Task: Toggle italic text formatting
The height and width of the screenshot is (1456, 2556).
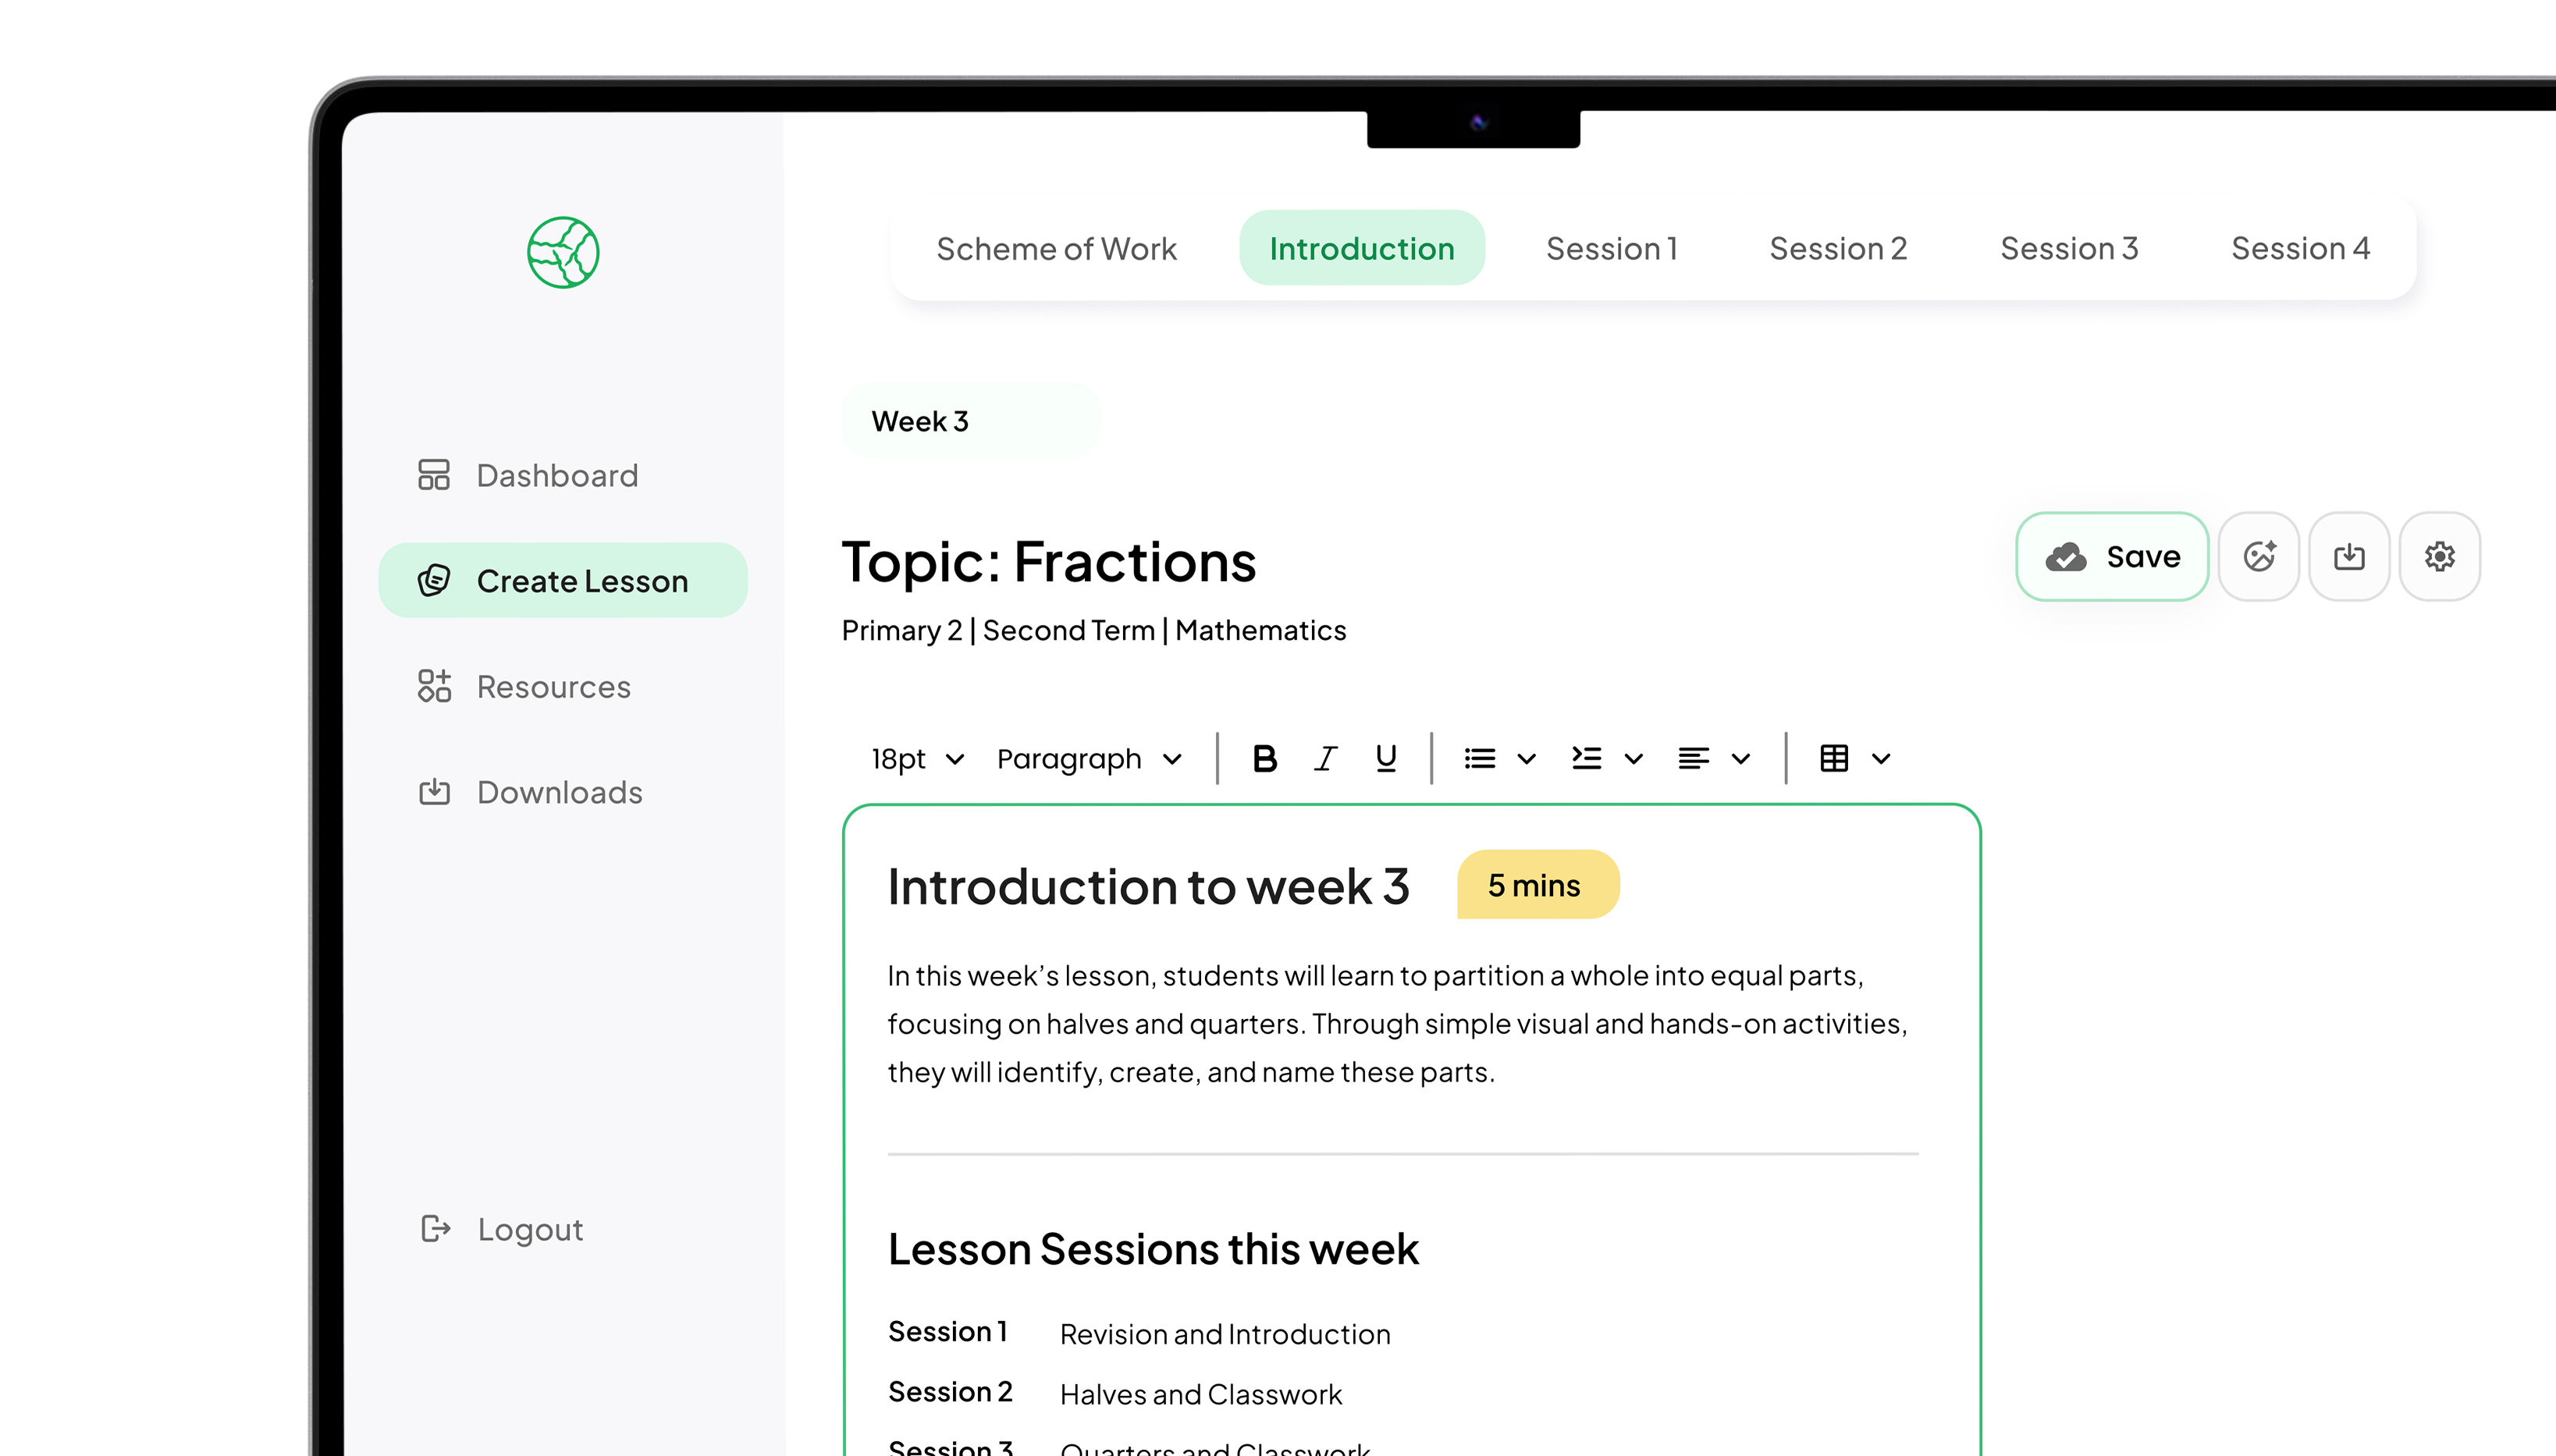Action: pos(1325,759)
